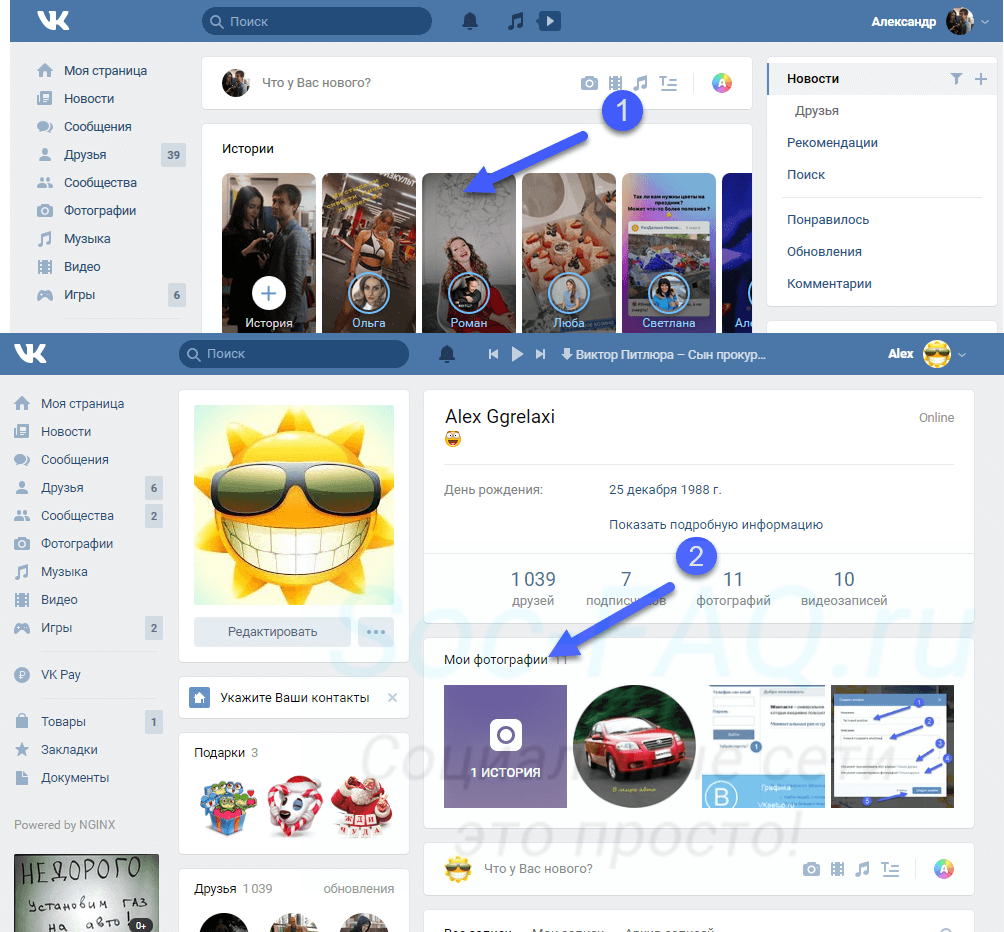Click the video film icon in top post box
This screenshot has height=932, width=1004.
tap(615, 83)
